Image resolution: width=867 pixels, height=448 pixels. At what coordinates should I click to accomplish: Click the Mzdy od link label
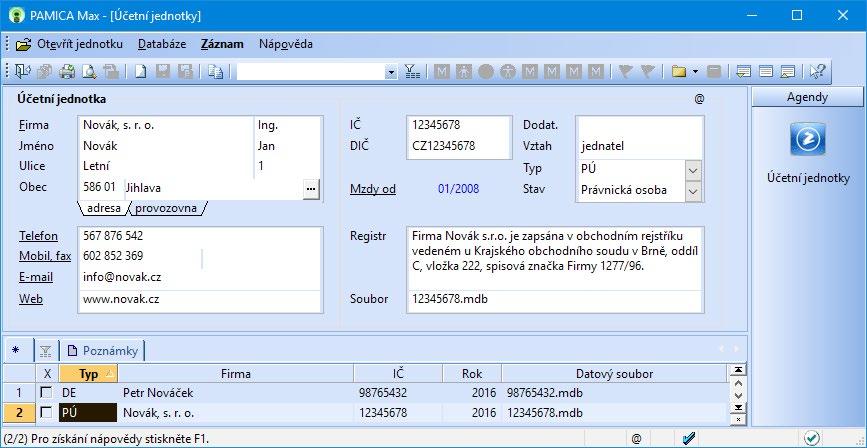click(373, 190)
